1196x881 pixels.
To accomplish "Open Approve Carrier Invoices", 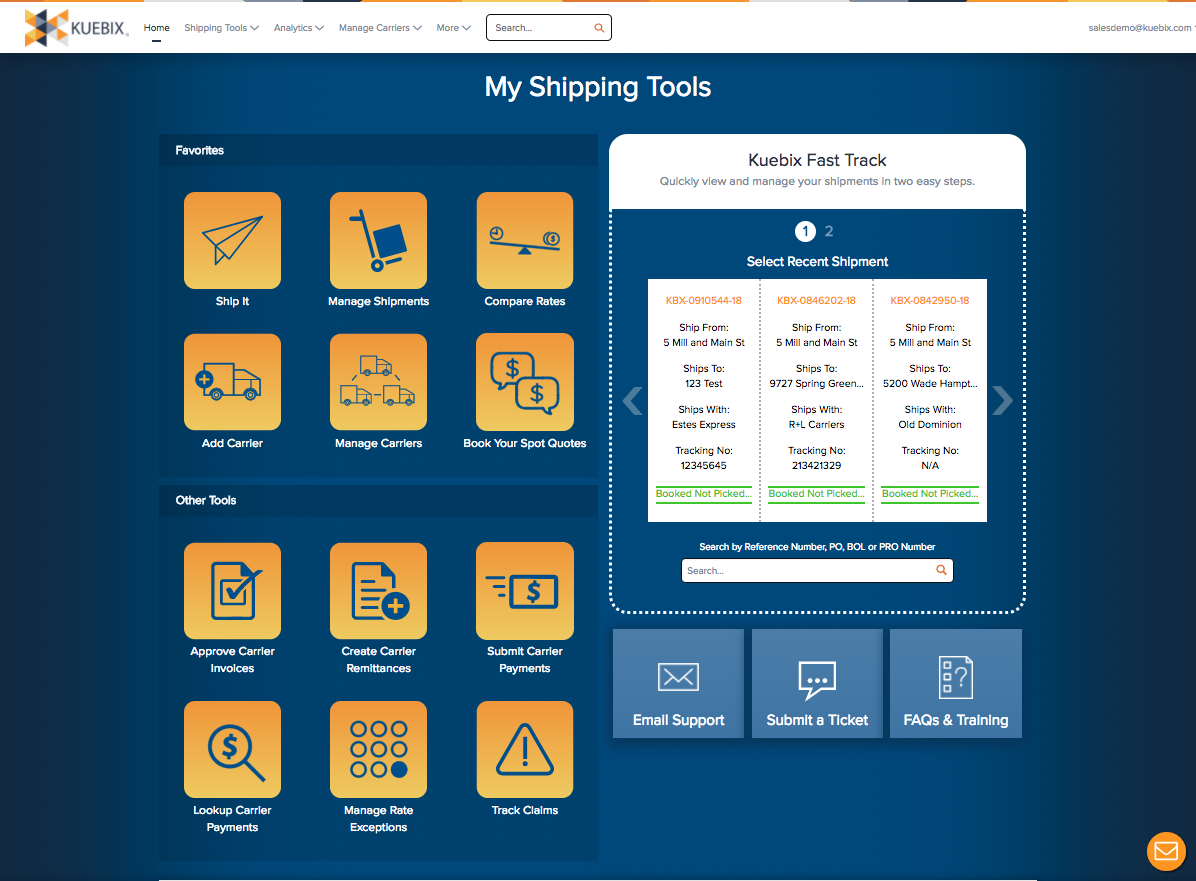I will click(232, 591).
